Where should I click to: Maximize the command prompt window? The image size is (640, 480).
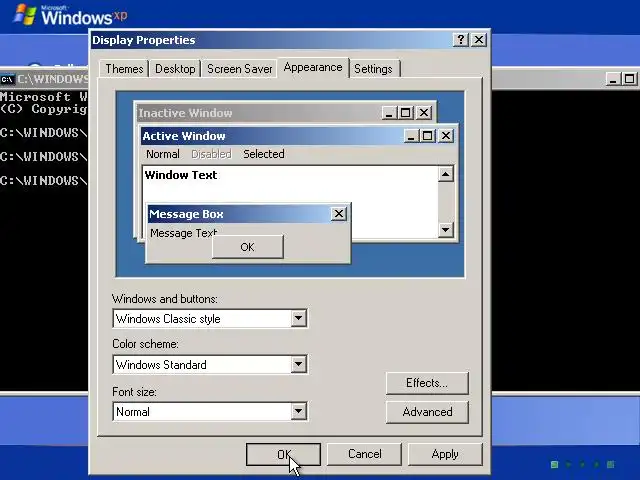click(x=629, y=79)
